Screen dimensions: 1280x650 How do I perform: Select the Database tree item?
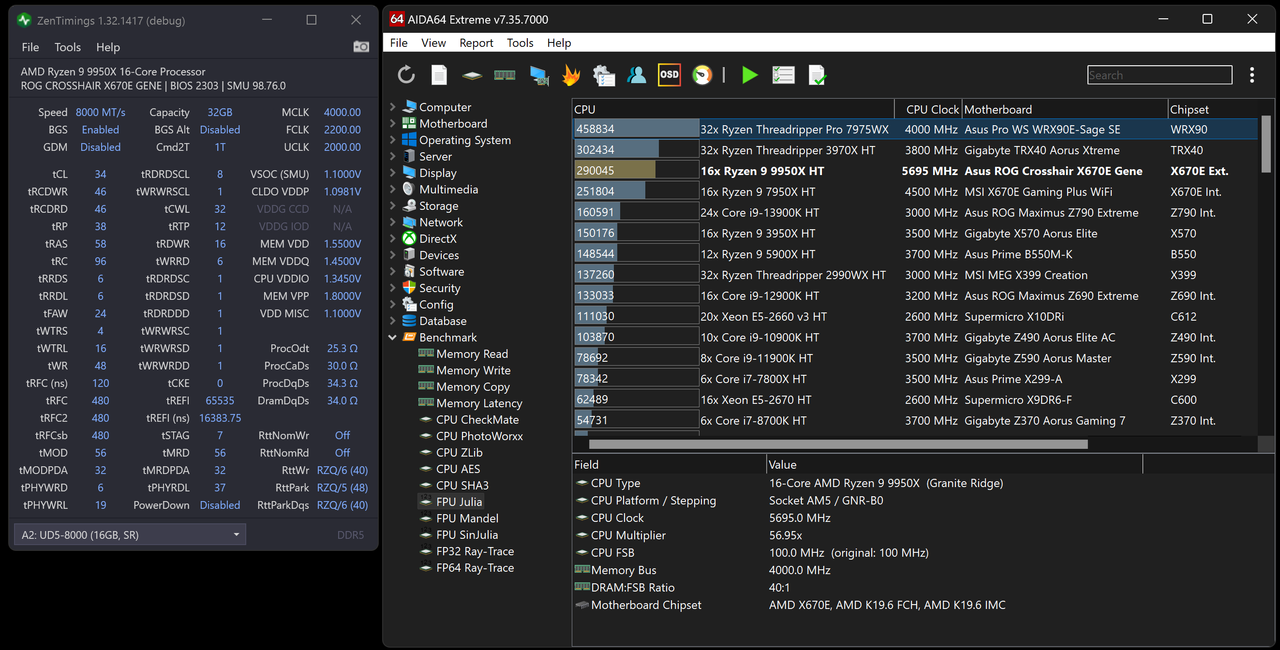click(x=442, y=321)
